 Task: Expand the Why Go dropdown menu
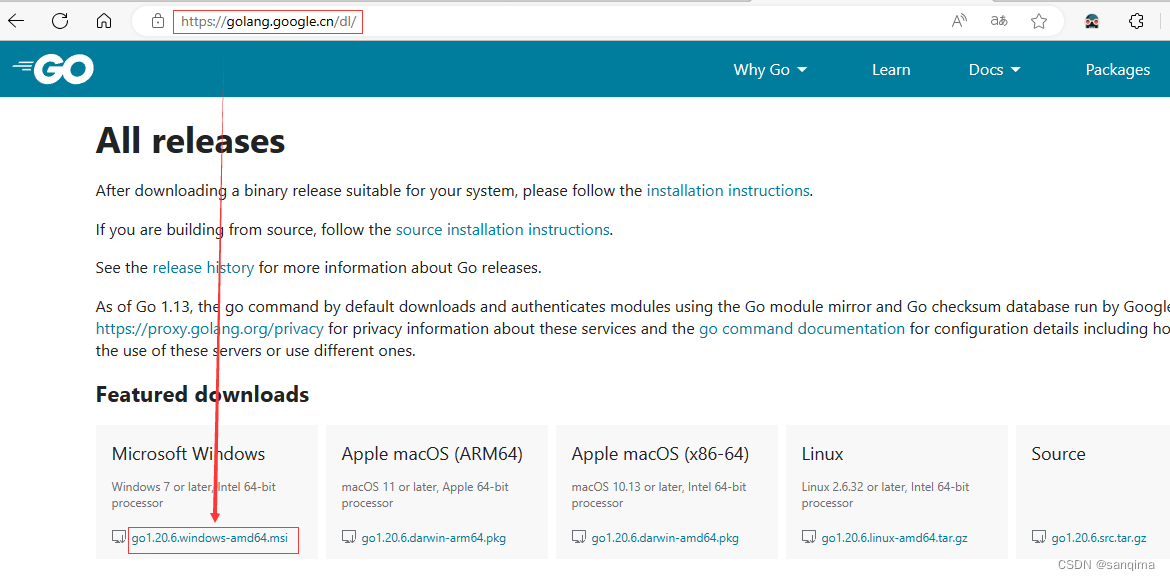point(770,69)
